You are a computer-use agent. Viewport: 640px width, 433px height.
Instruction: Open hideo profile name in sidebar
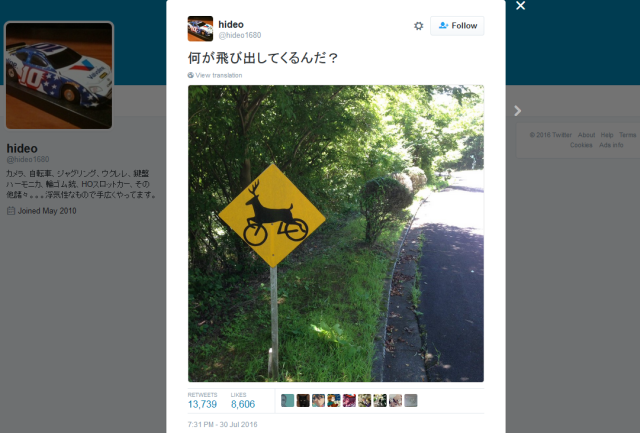pos(22,148)
